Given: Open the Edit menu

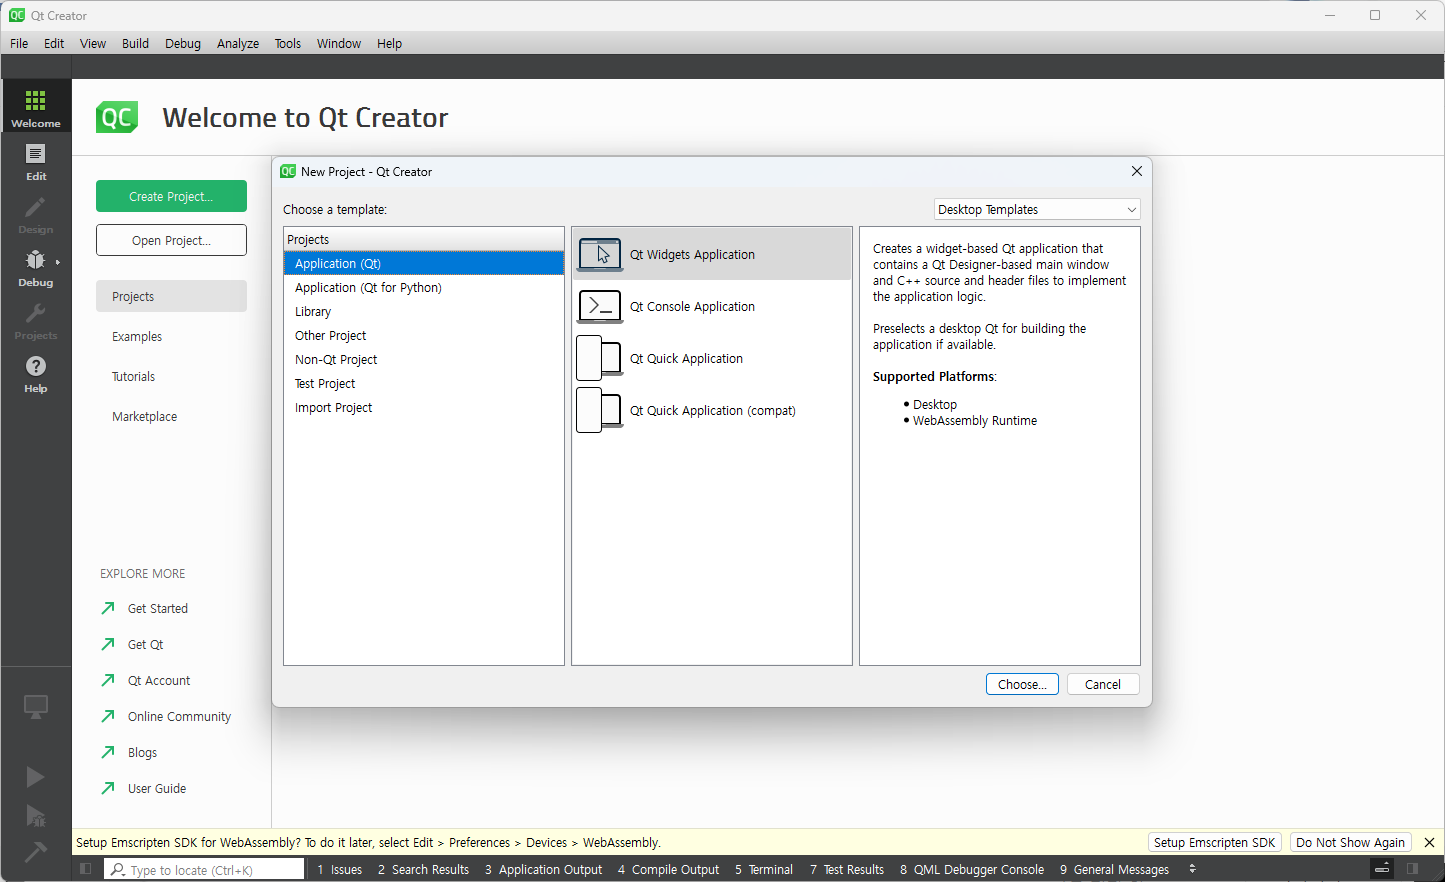Looking at the screenshot, I should coord(54,43).
